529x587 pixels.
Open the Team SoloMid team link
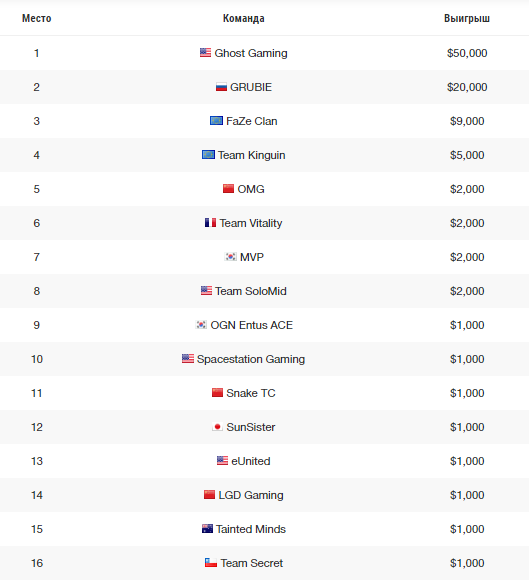251,291
